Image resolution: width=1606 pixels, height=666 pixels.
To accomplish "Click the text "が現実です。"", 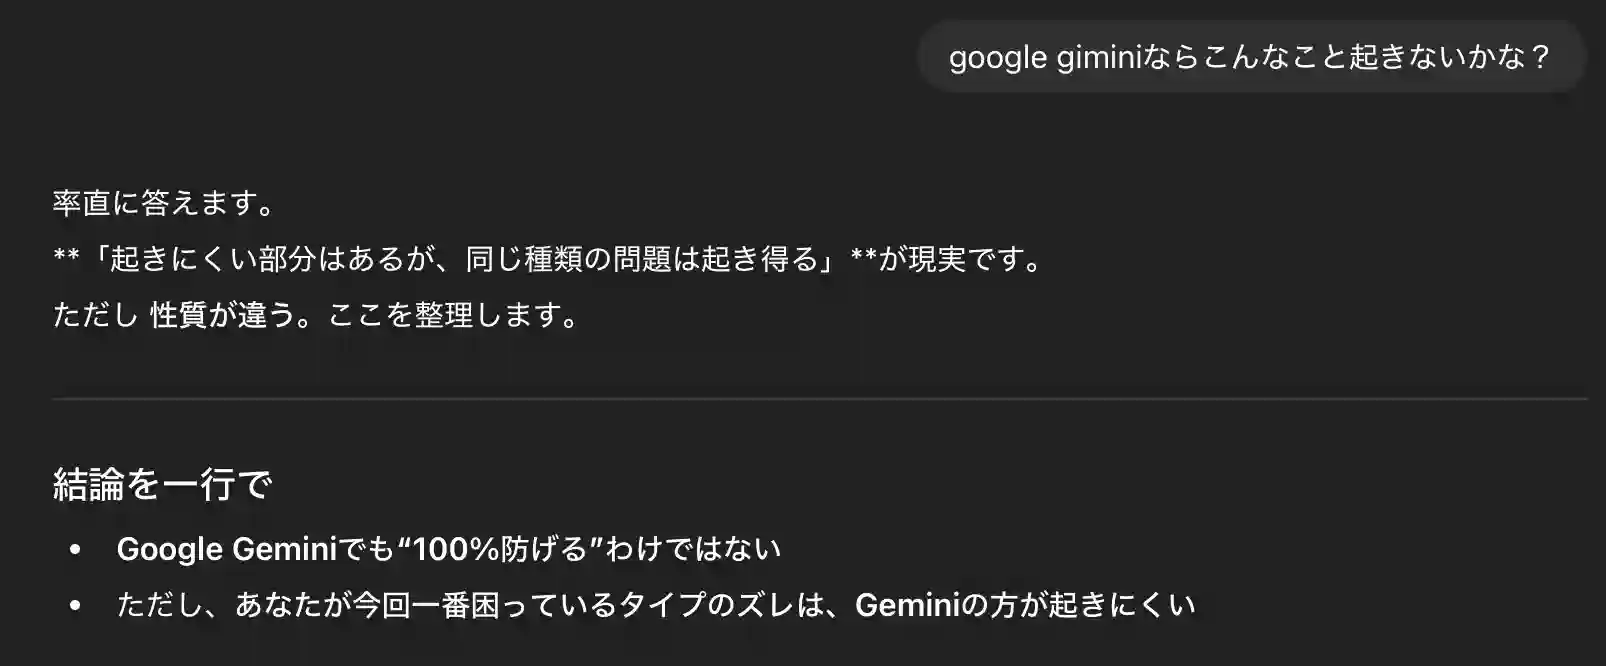I will point(961,260).
